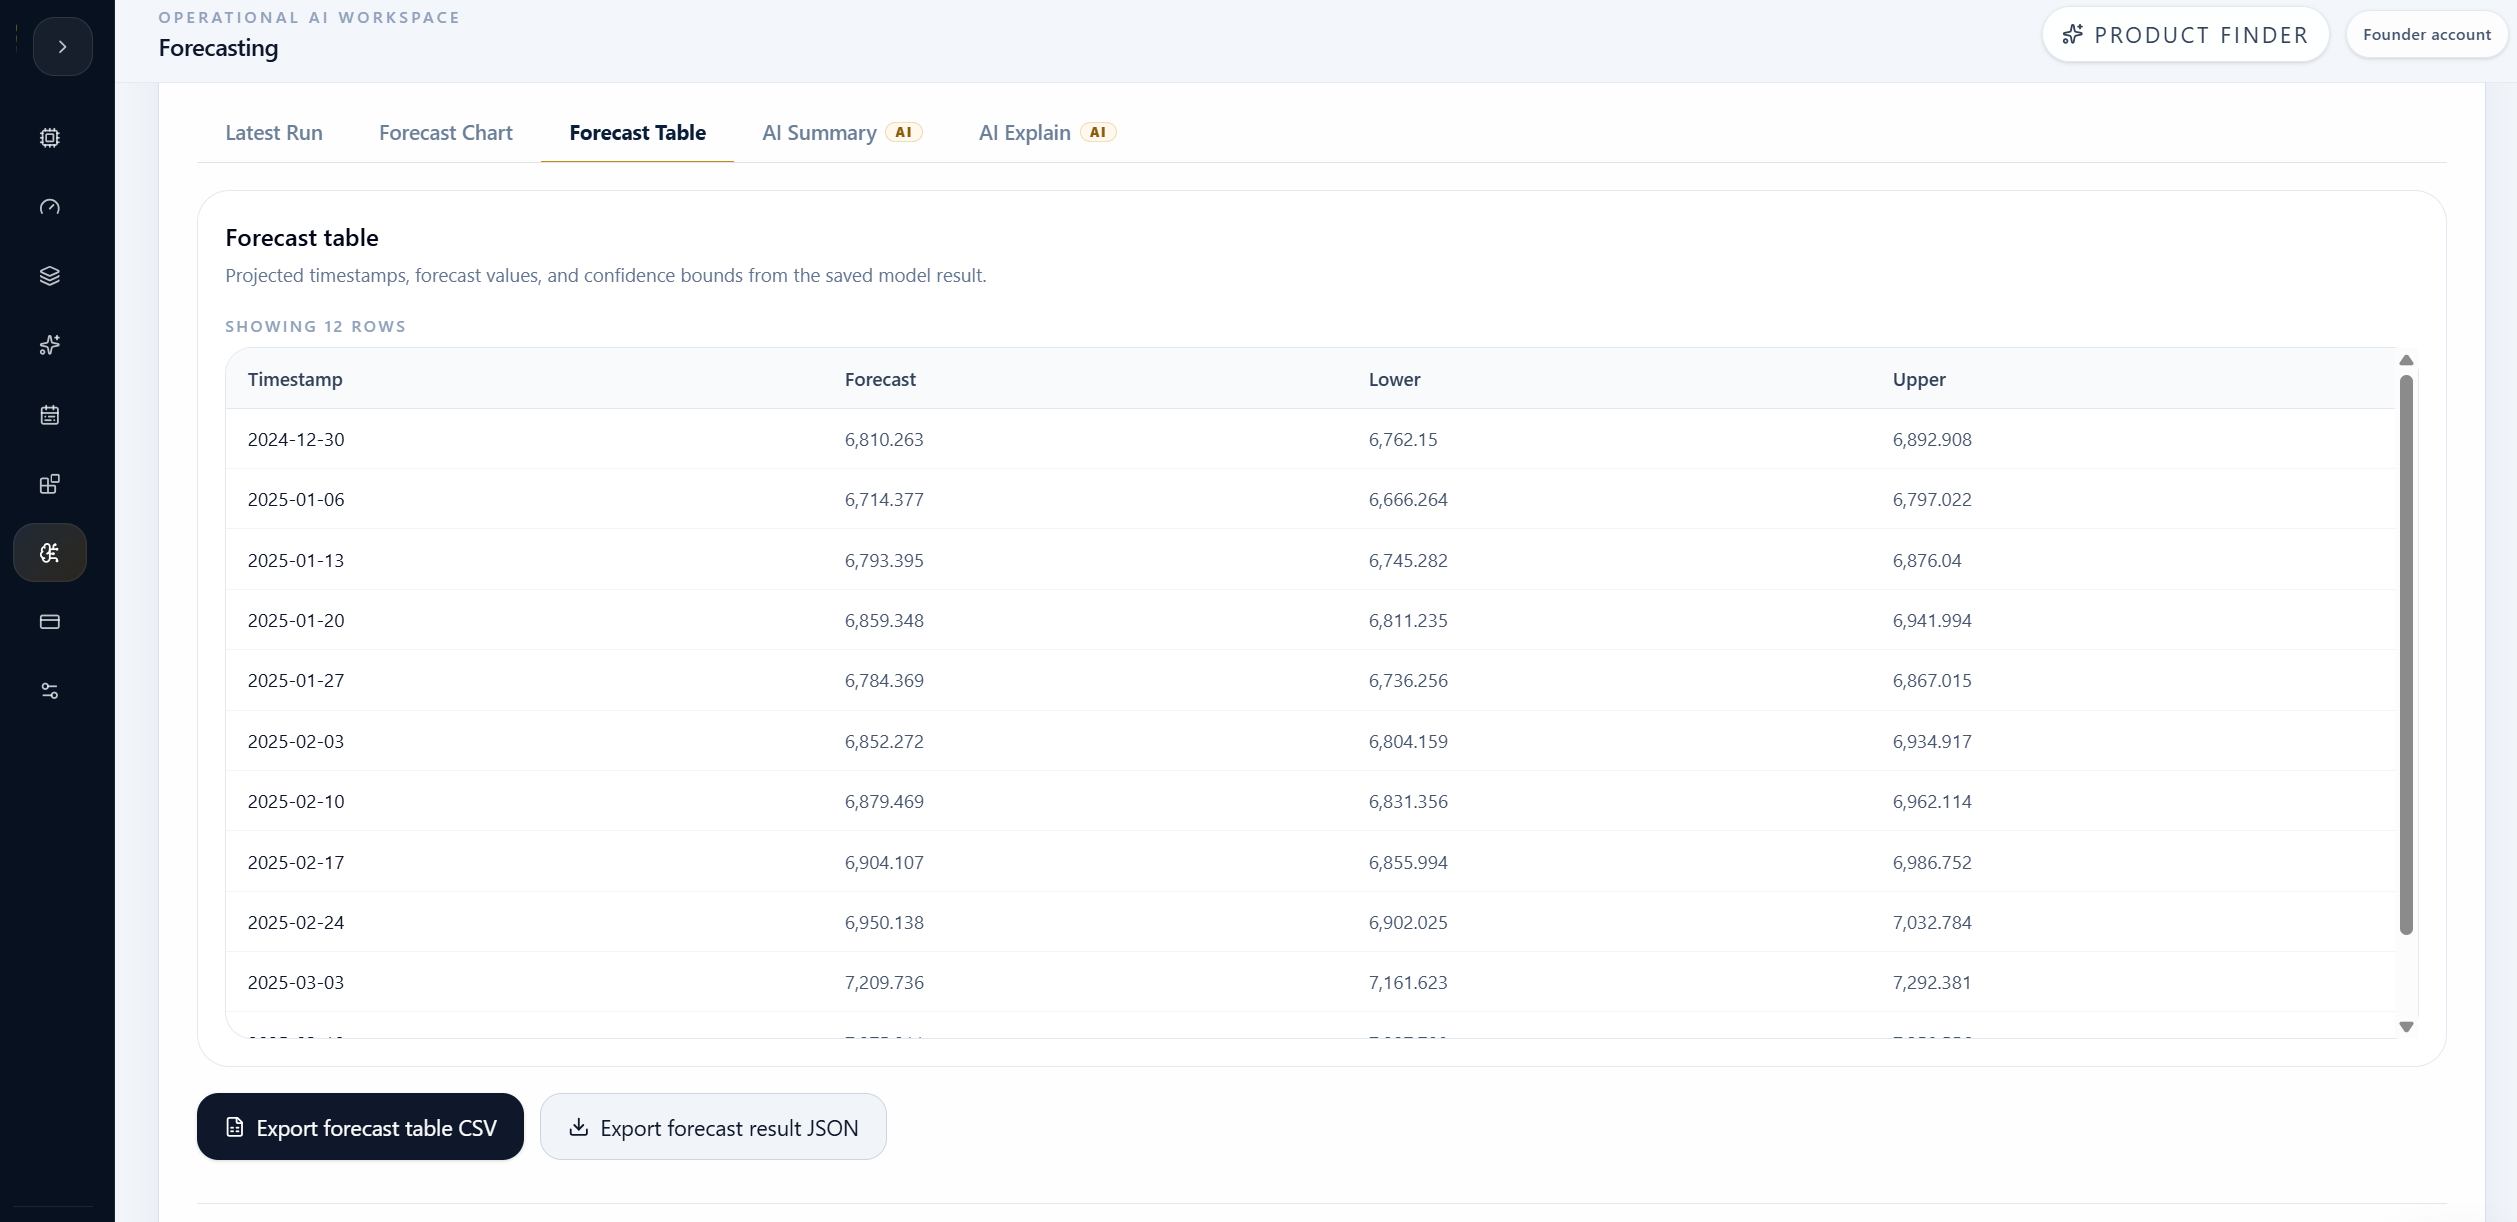Viewport: 2517px width, 1222px height.
Task: Click upper bound value 7,292.381
Action: tap(1932, 982)
